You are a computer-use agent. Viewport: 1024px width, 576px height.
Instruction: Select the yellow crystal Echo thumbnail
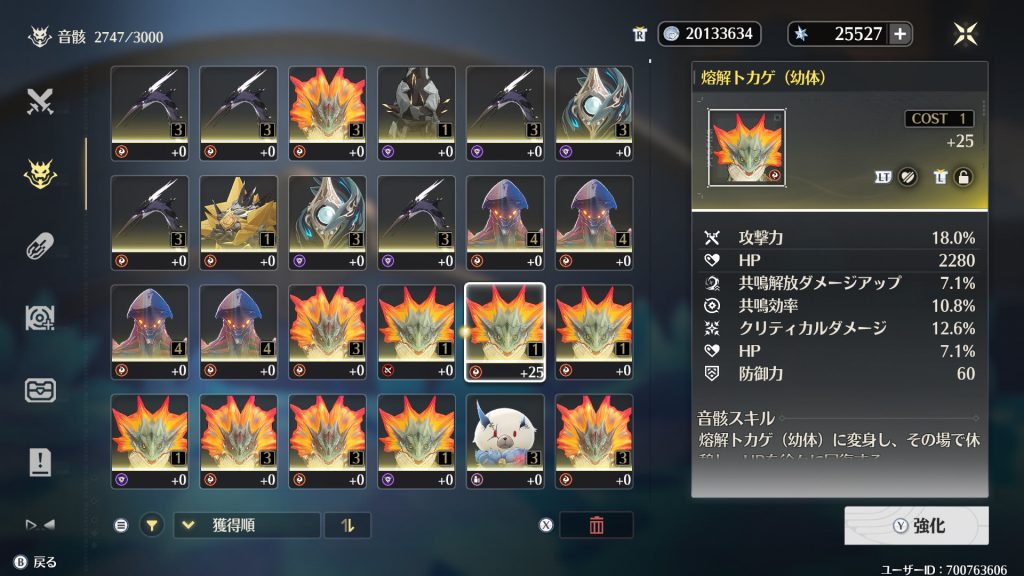tap(238, 223)
